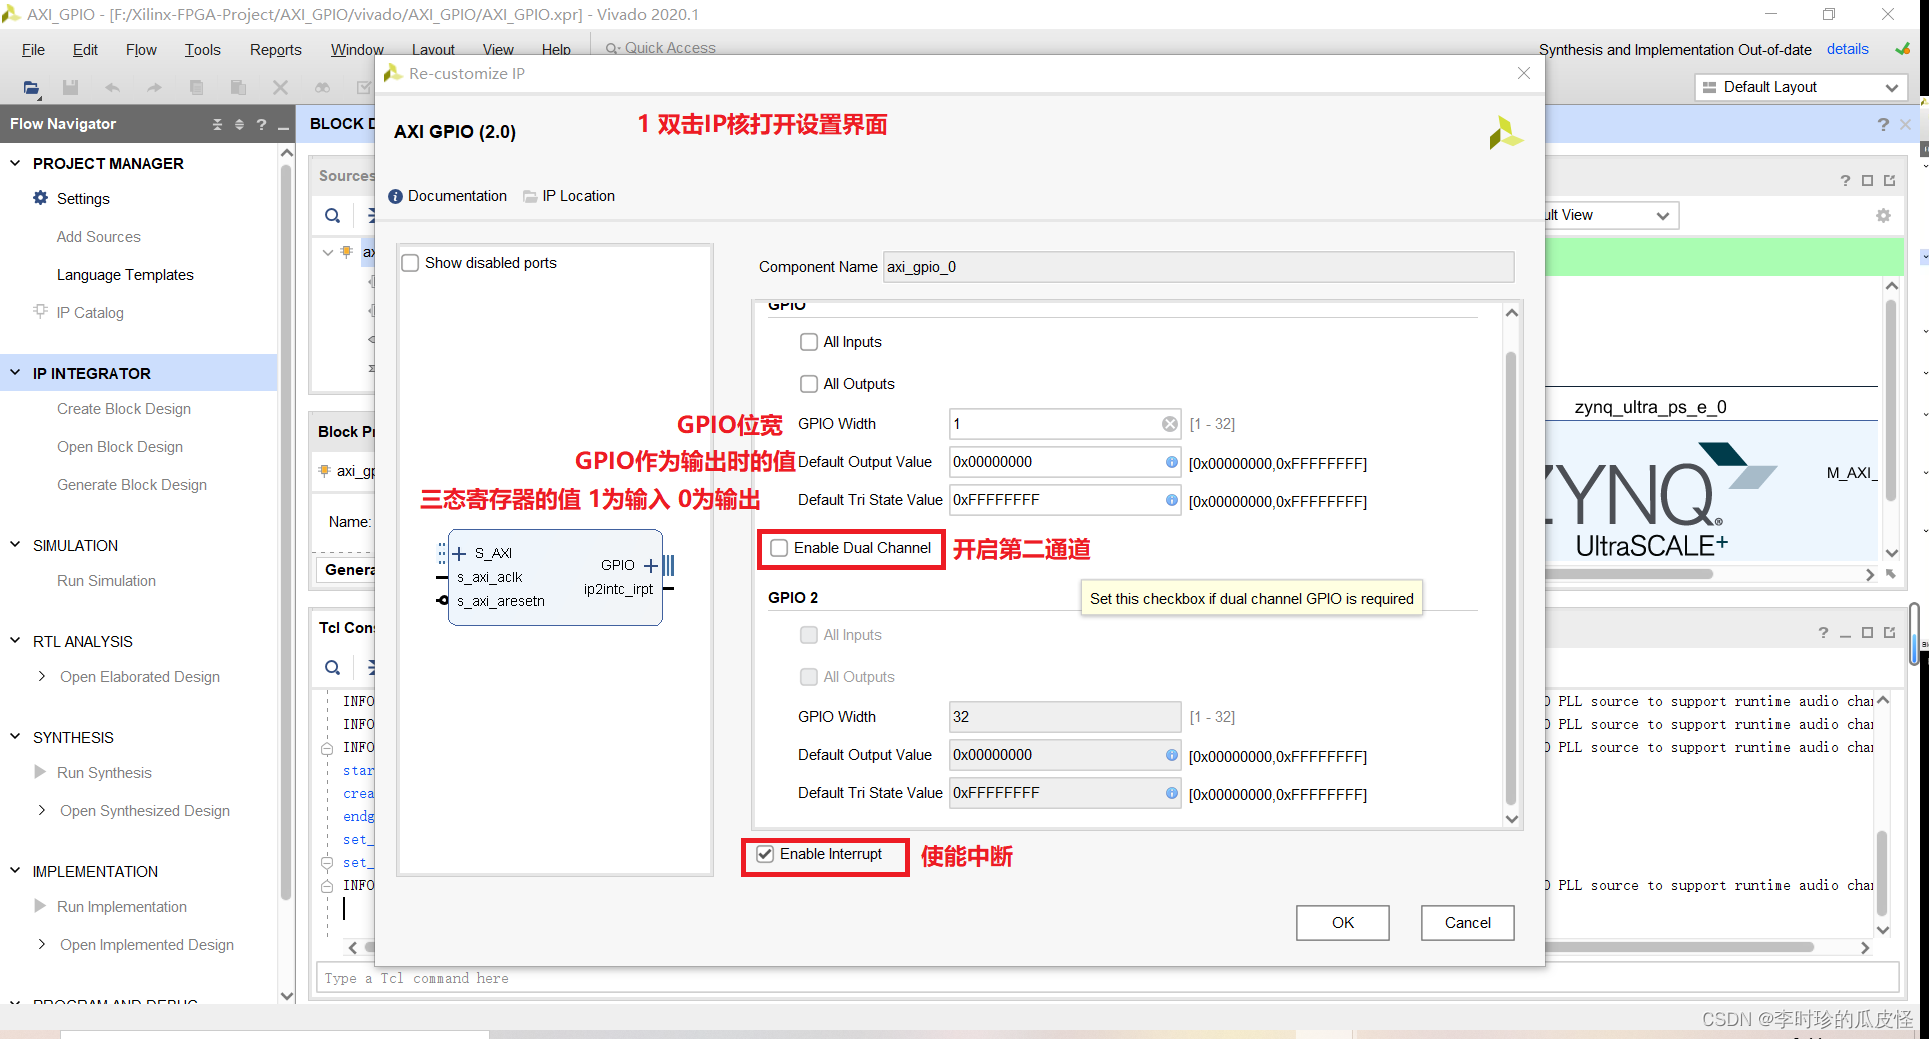Collapse all sections in Flow Navigator header
1929x1039 pixels.
pos(217,125)
